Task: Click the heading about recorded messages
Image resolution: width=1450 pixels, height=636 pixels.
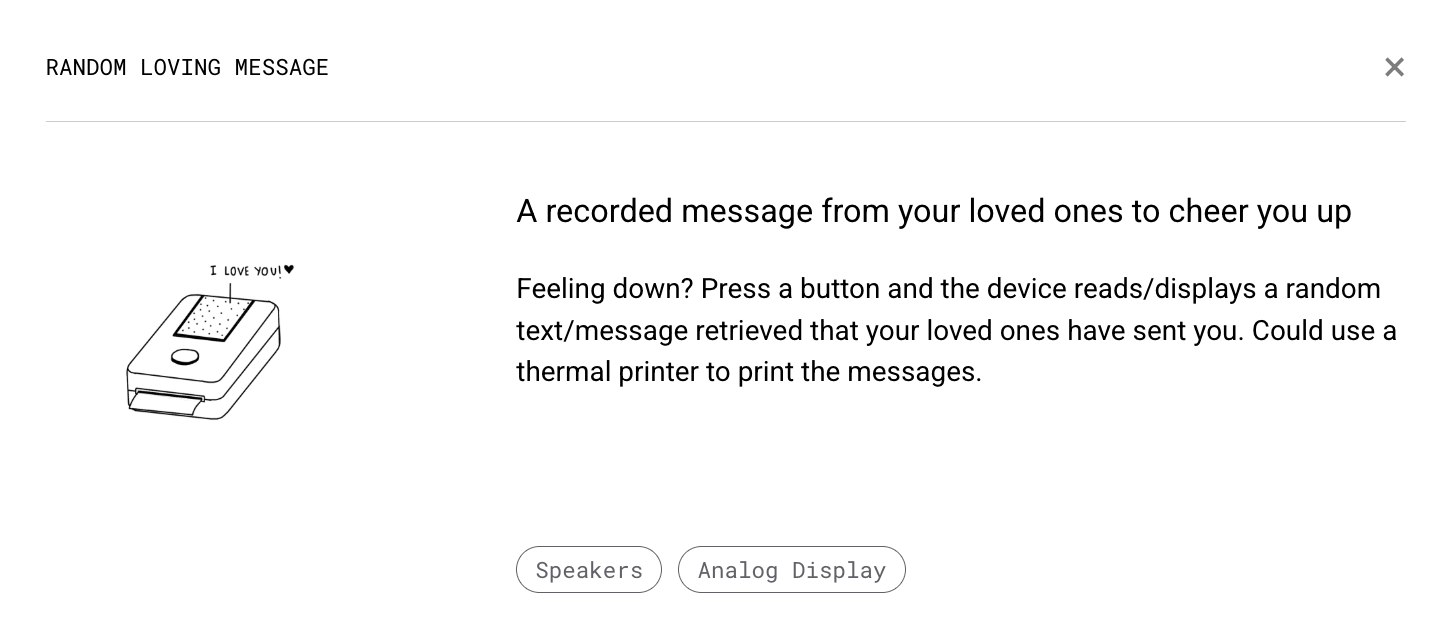Action: 933,211
